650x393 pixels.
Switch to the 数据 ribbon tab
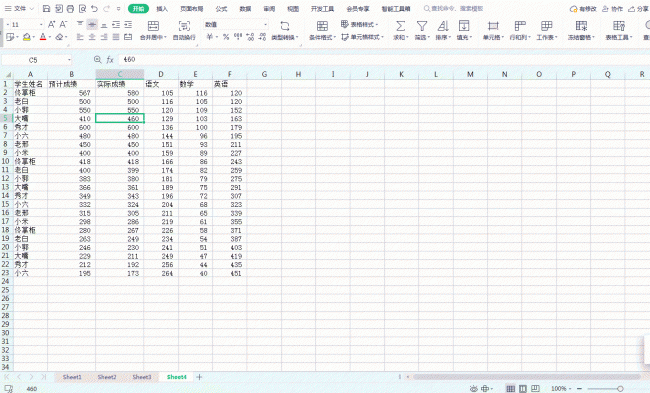245,9
